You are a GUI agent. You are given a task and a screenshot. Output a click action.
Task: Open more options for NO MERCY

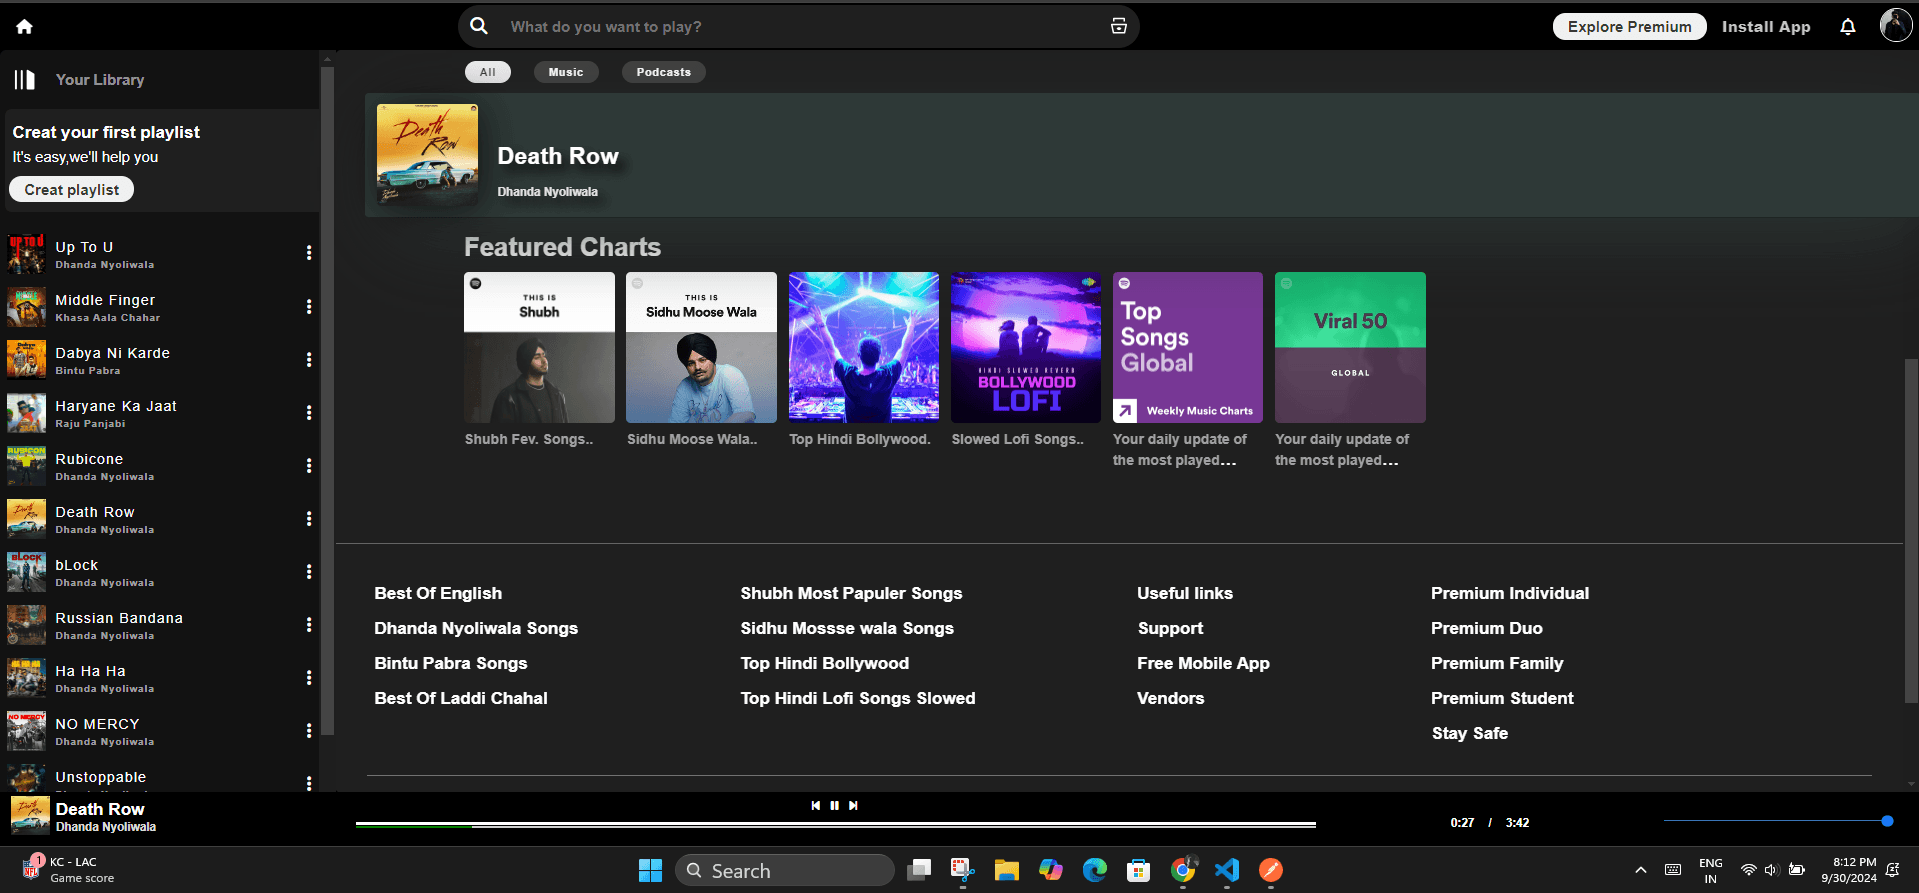pyautogui.click(x=309, y=730)
